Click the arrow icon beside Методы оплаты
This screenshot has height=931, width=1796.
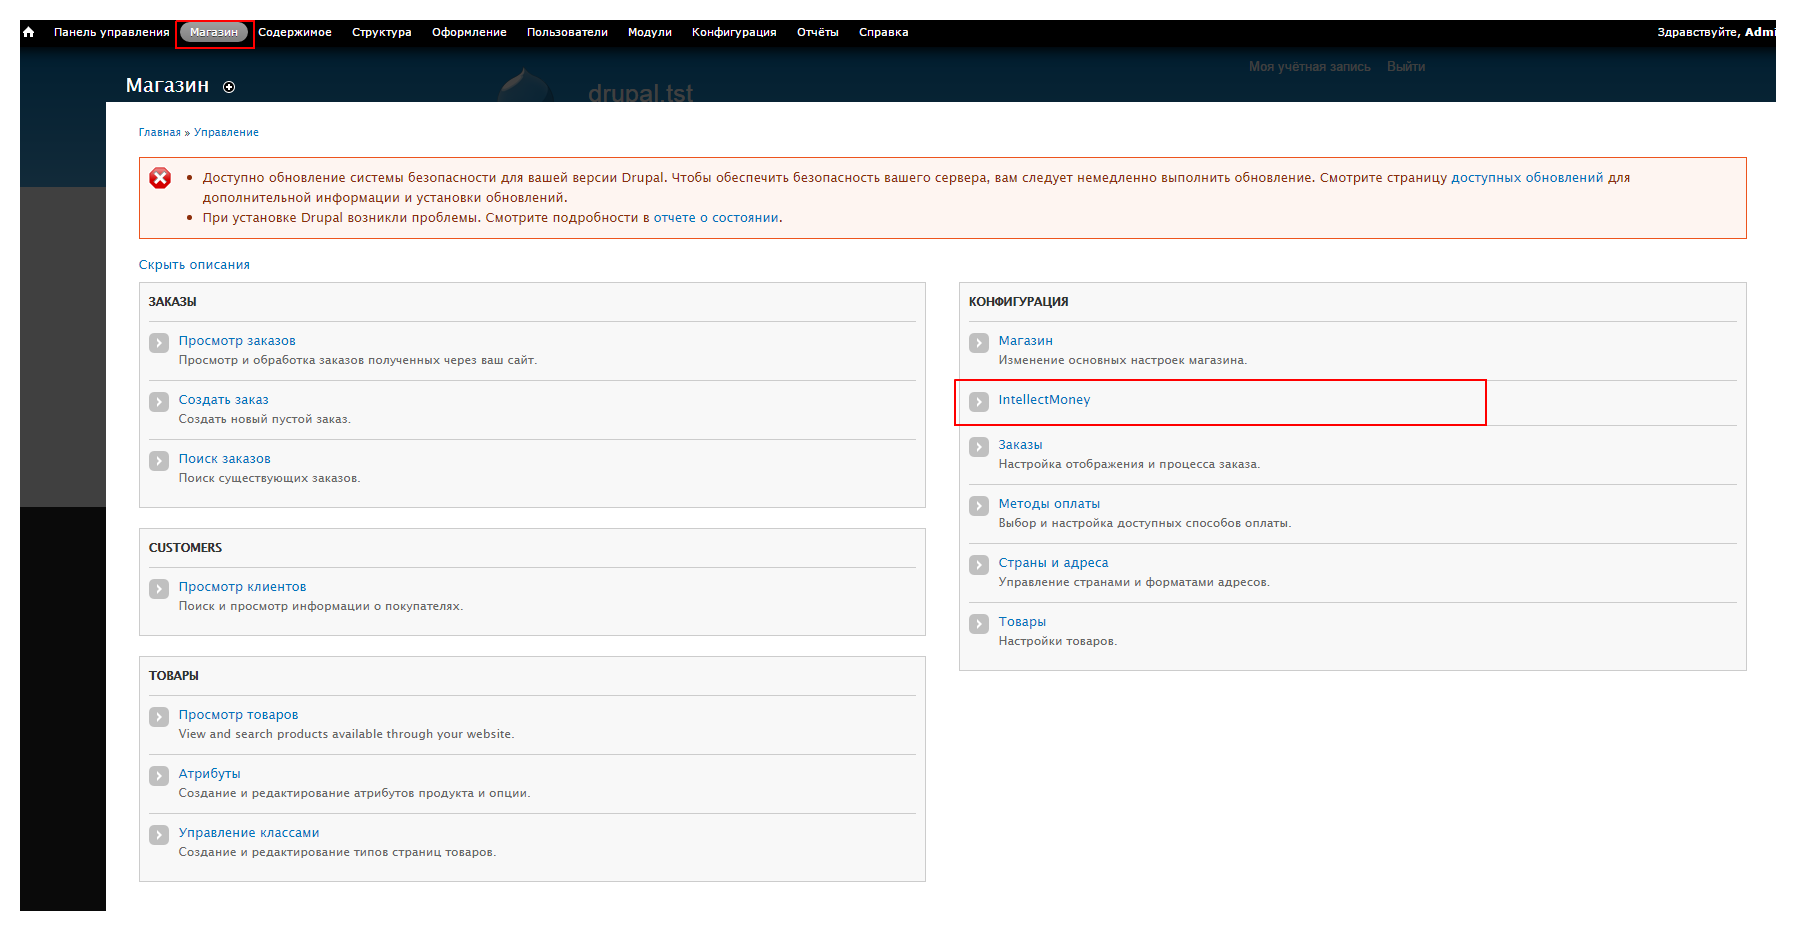(979, 506)
